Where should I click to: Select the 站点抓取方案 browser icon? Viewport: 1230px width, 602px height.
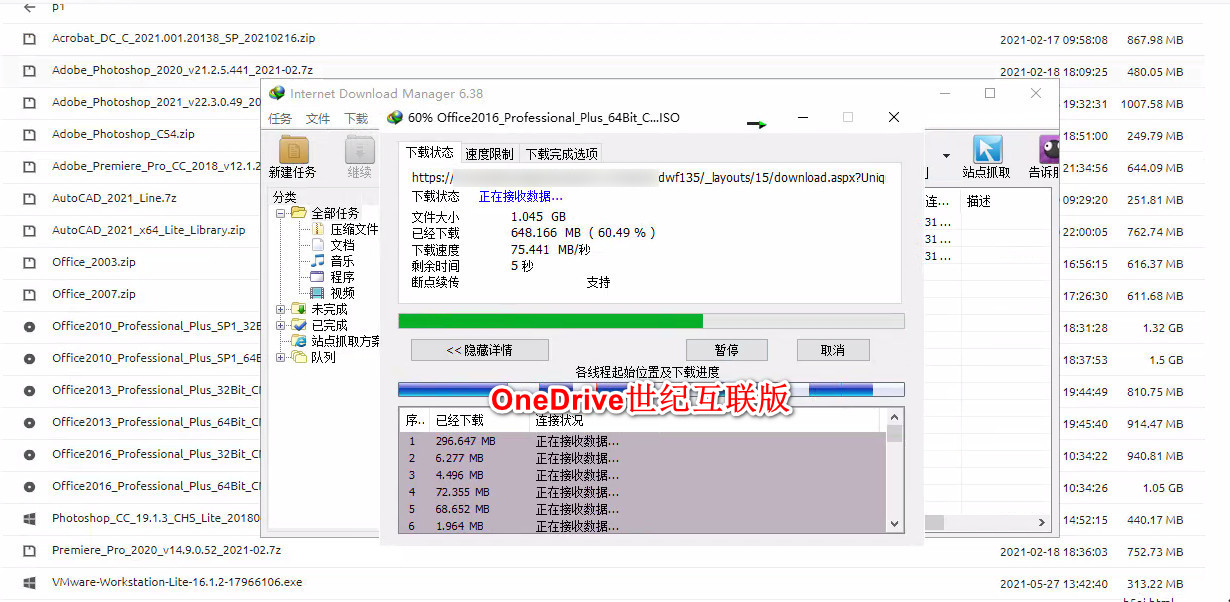point(298,341)
